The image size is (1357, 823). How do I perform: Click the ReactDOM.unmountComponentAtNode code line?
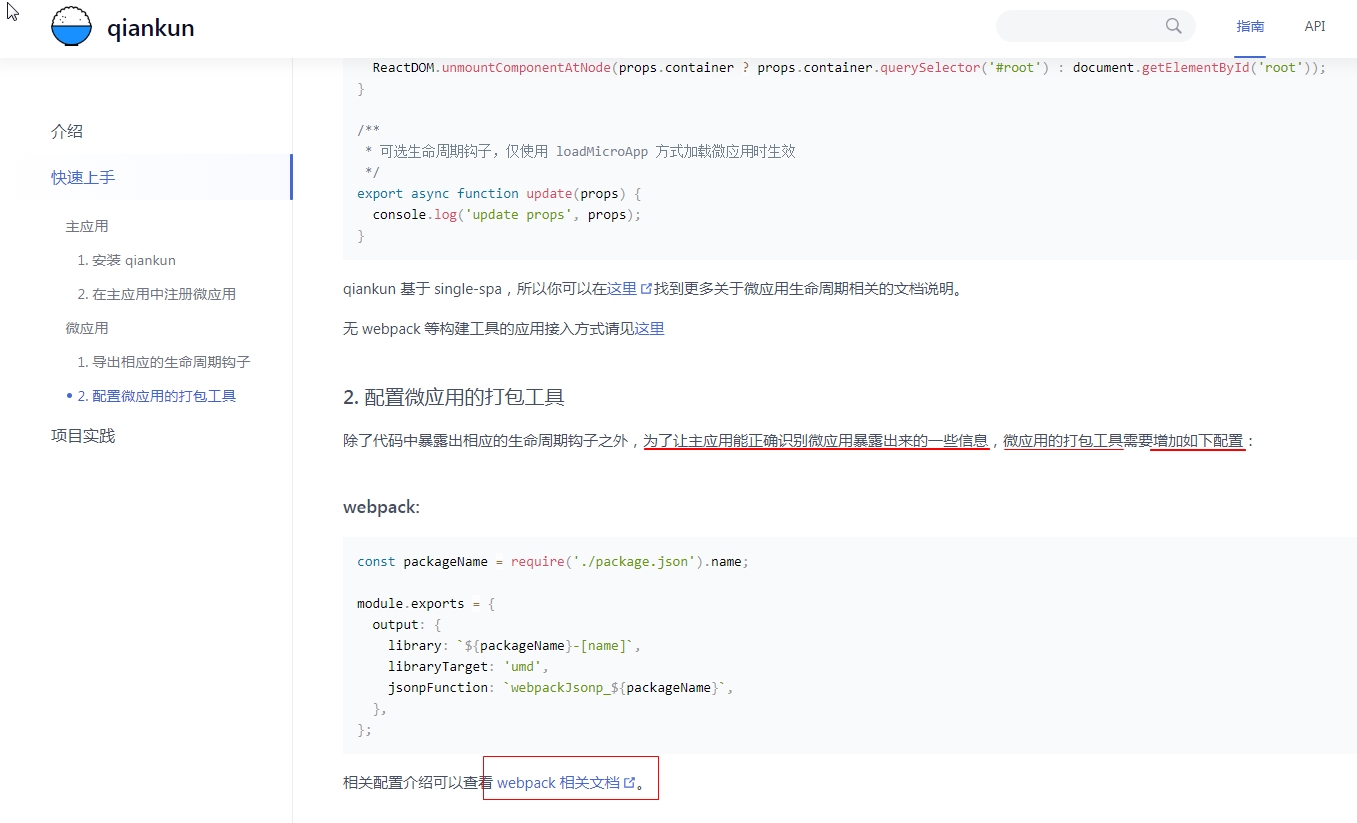(x=849, y=68)
